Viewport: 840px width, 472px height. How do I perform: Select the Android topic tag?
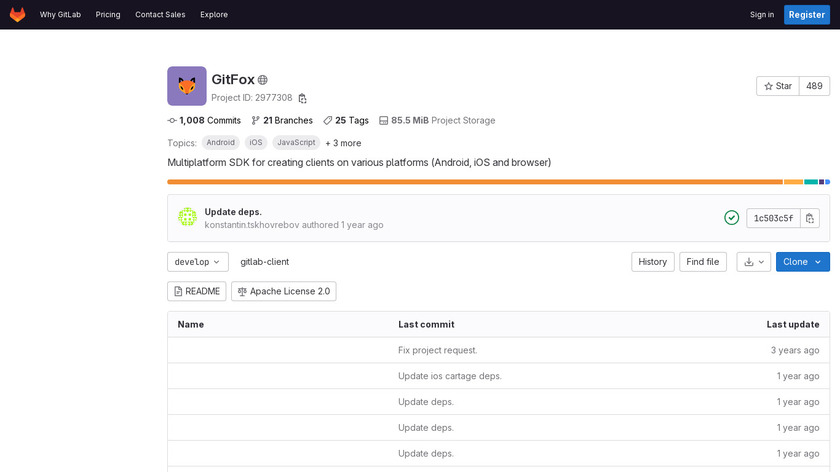[221, 143]
